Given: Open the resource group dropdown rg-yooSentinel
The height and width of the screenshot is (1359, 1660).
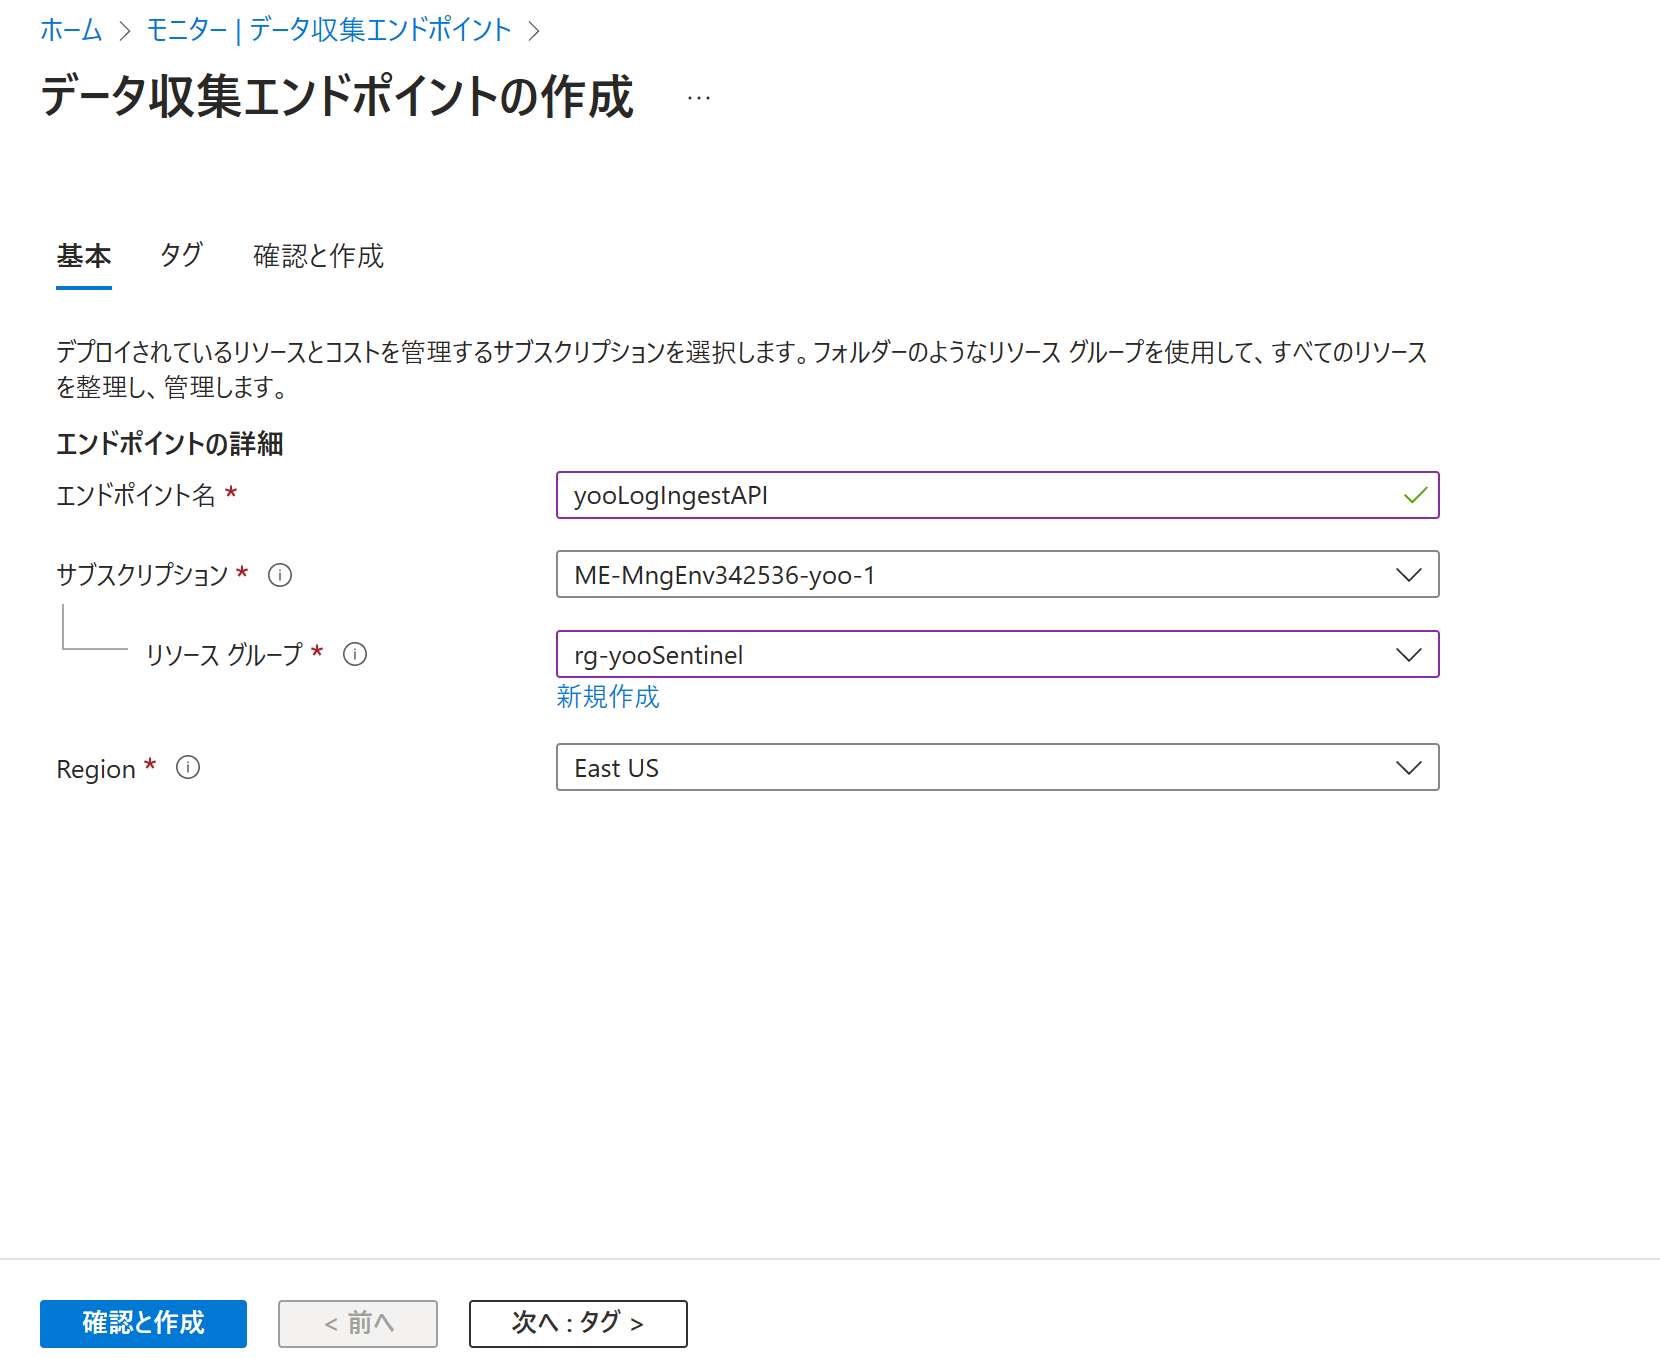Looking at the screenshot, I should 997,654.
